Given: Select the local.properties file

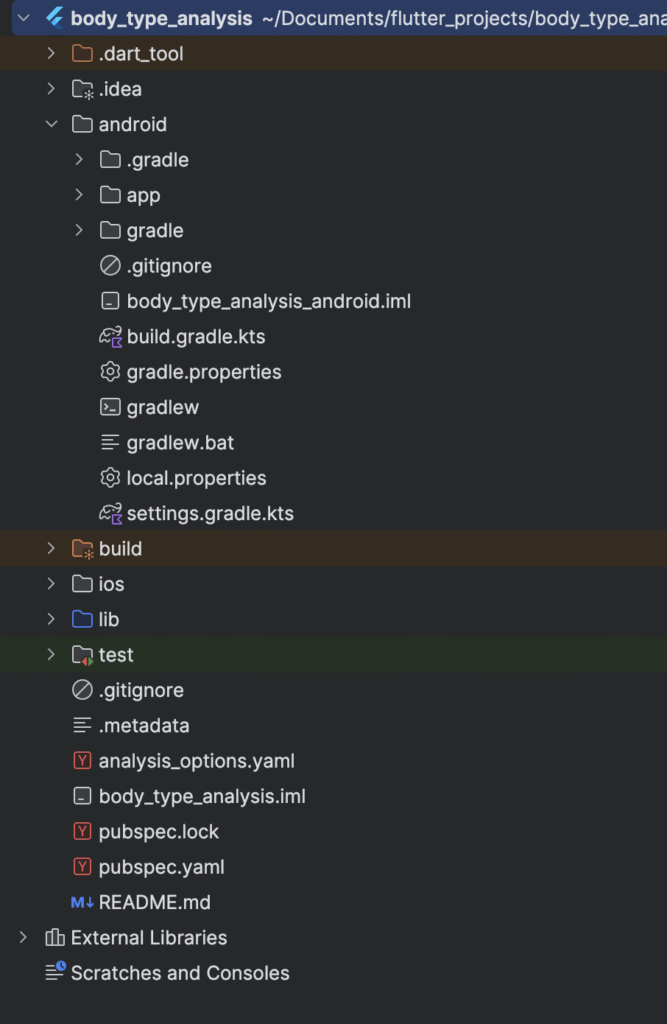Looking at the screenshot, I should [196, 478].
